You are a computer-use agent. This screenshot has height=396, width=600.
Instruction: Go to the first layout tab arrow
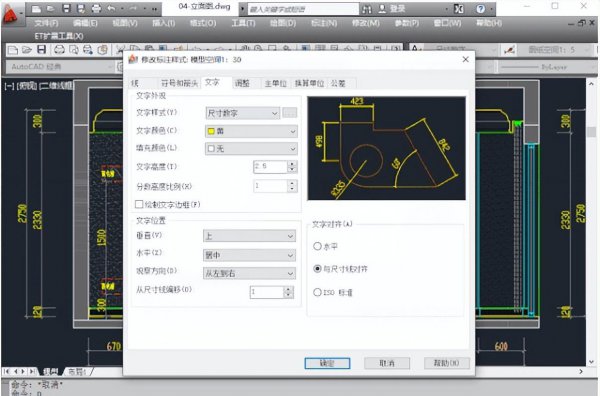[6, 372]
